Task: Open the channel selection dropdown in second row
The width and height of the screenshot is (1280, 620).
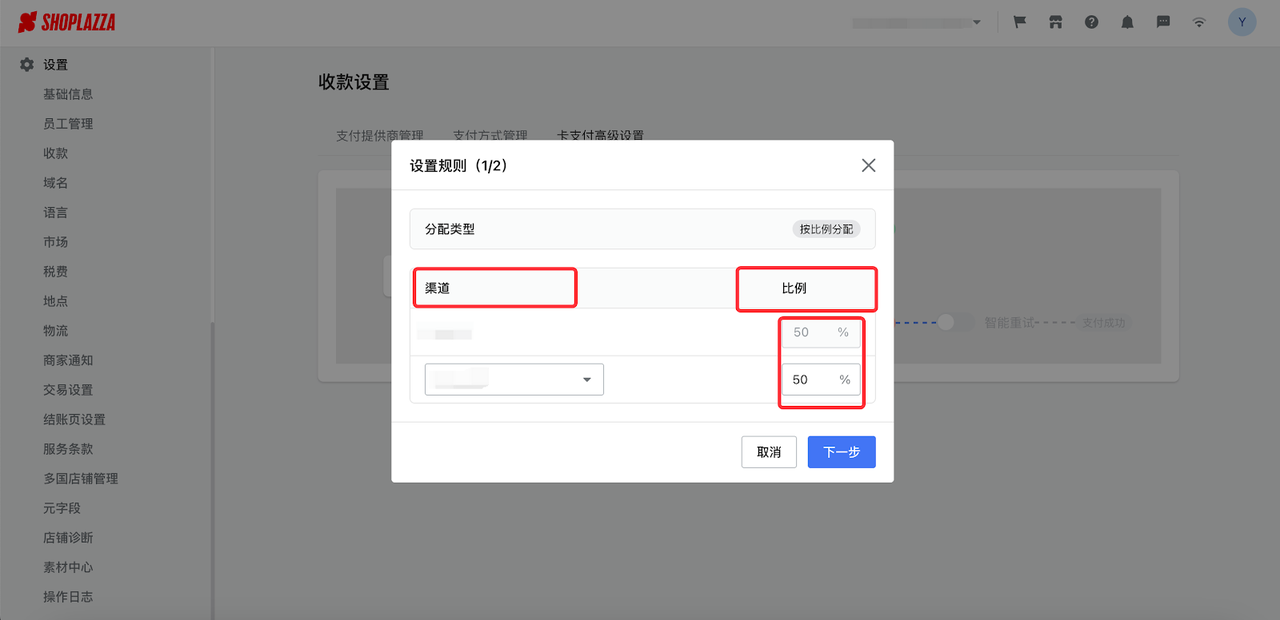Action: (x=514, y=379)
